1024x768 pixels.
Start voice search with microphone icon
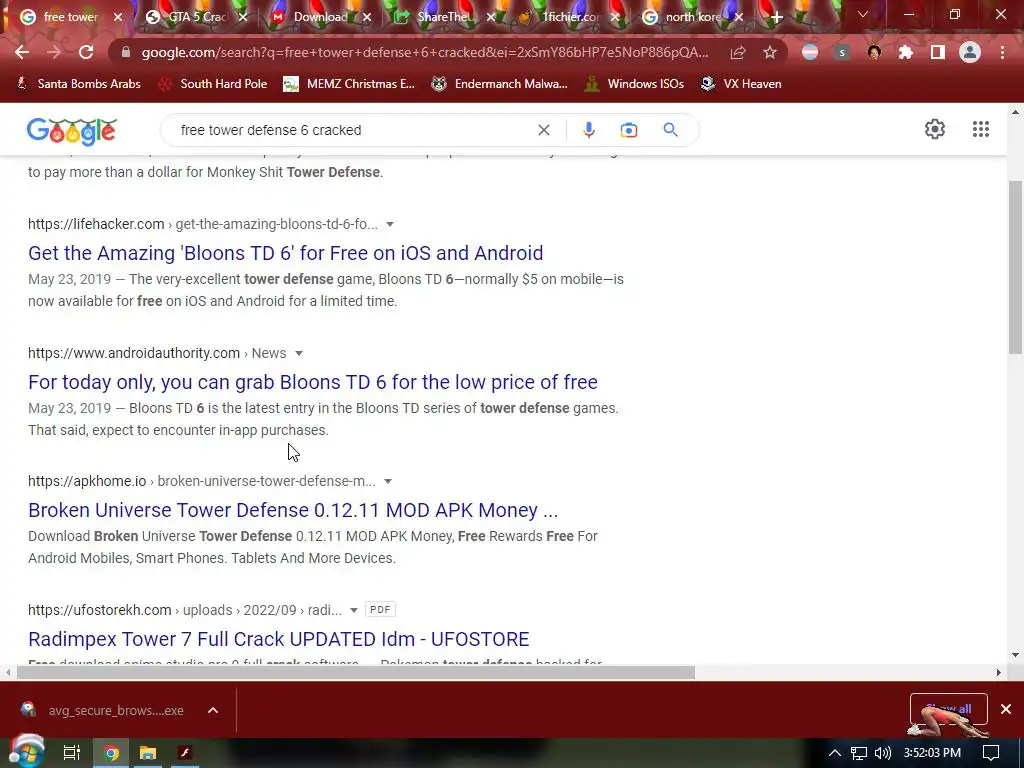click(588, 130)
